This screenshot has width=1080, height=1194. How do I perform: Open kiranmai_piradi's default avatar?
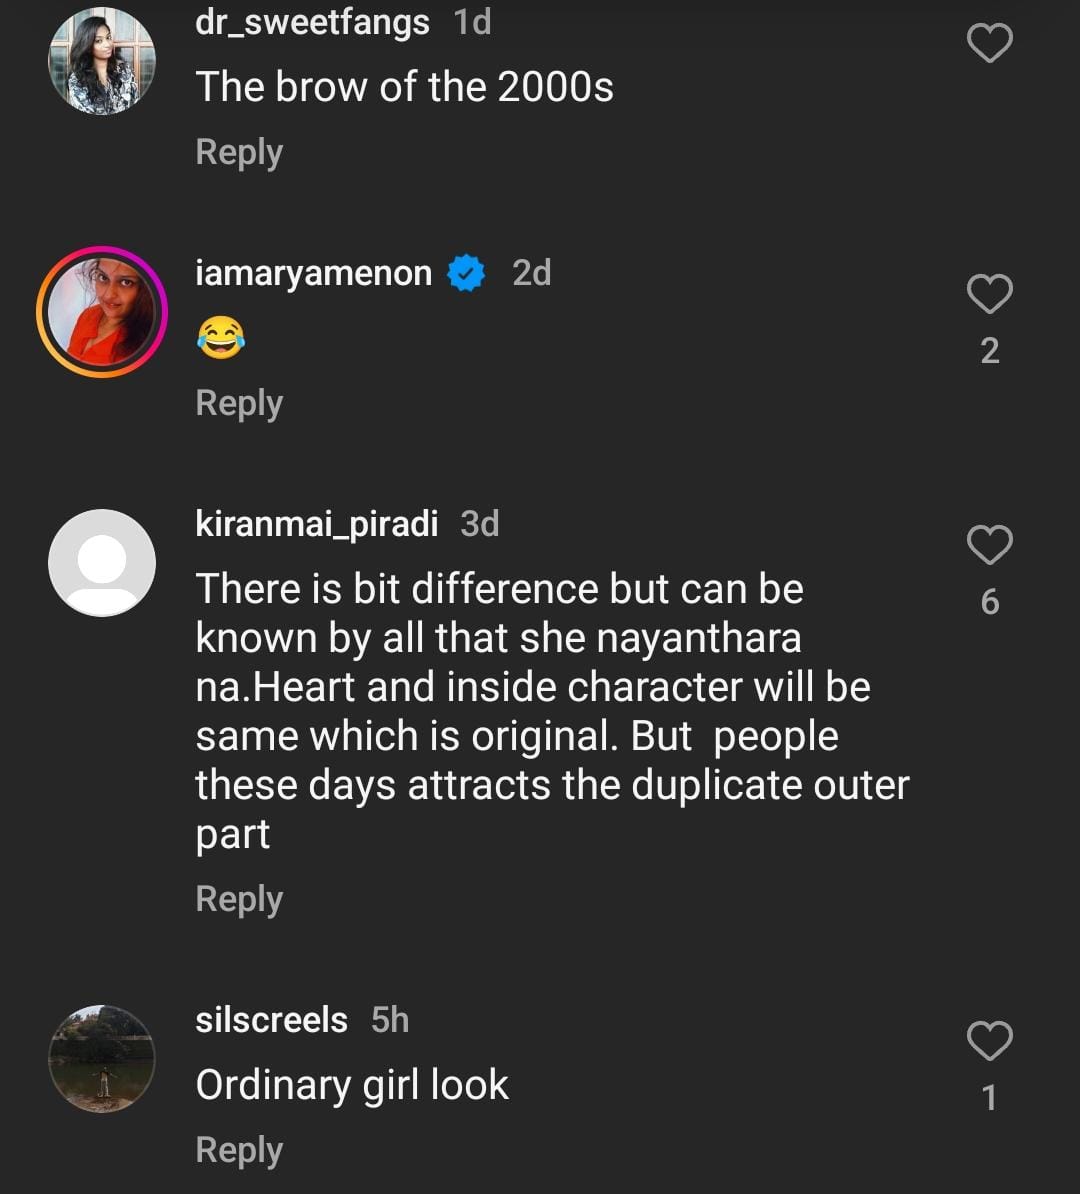pos(102,563)
